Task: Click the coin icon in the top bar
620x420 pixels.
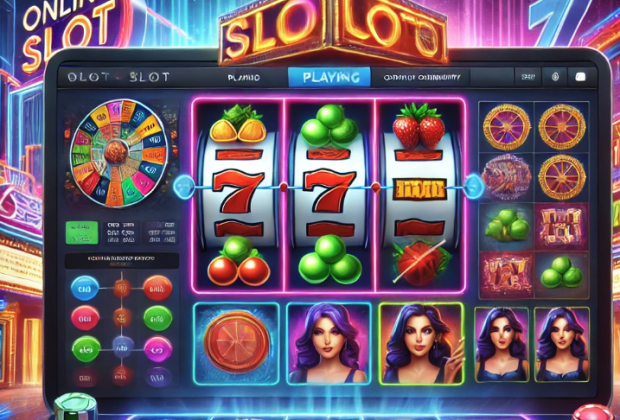Action: point(555,77)
